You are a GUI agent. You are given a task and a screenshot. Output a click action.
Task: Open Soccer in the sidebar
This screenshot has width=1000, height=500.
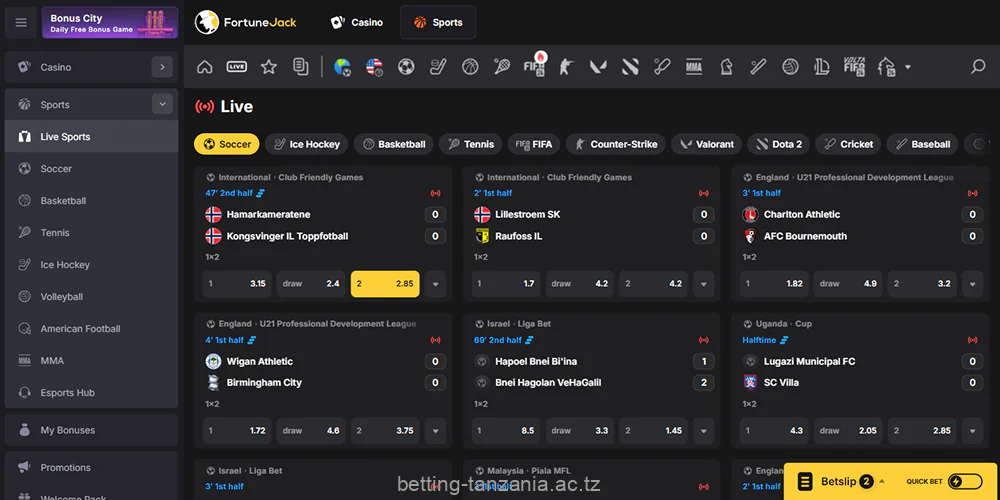[x=91, y=168]
